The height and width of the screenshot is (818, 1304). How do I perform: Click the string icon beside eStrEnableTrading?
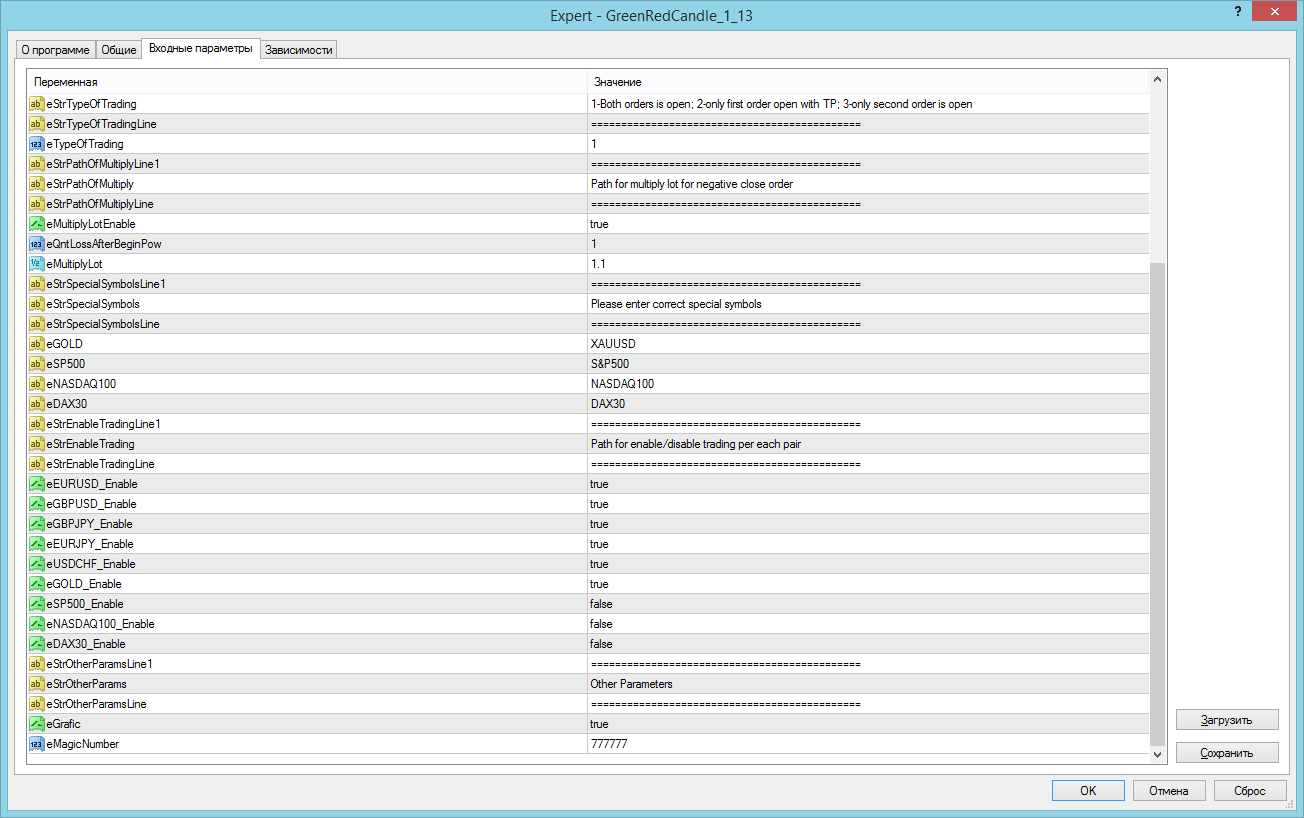pyautogui.click(x=37, y=444)
